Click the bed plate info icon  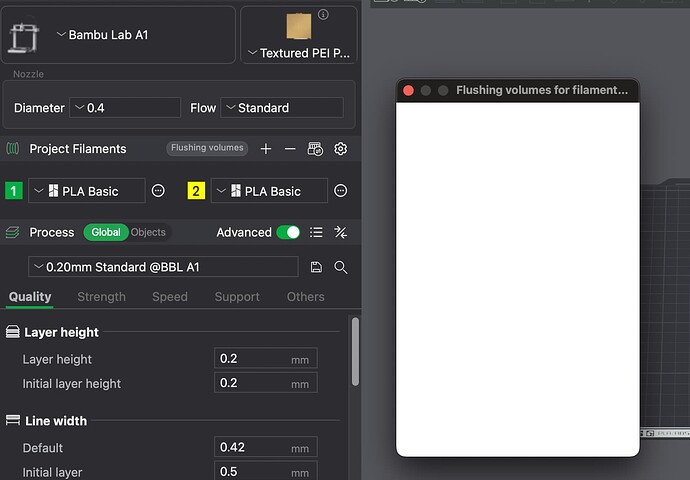point(323,15)
